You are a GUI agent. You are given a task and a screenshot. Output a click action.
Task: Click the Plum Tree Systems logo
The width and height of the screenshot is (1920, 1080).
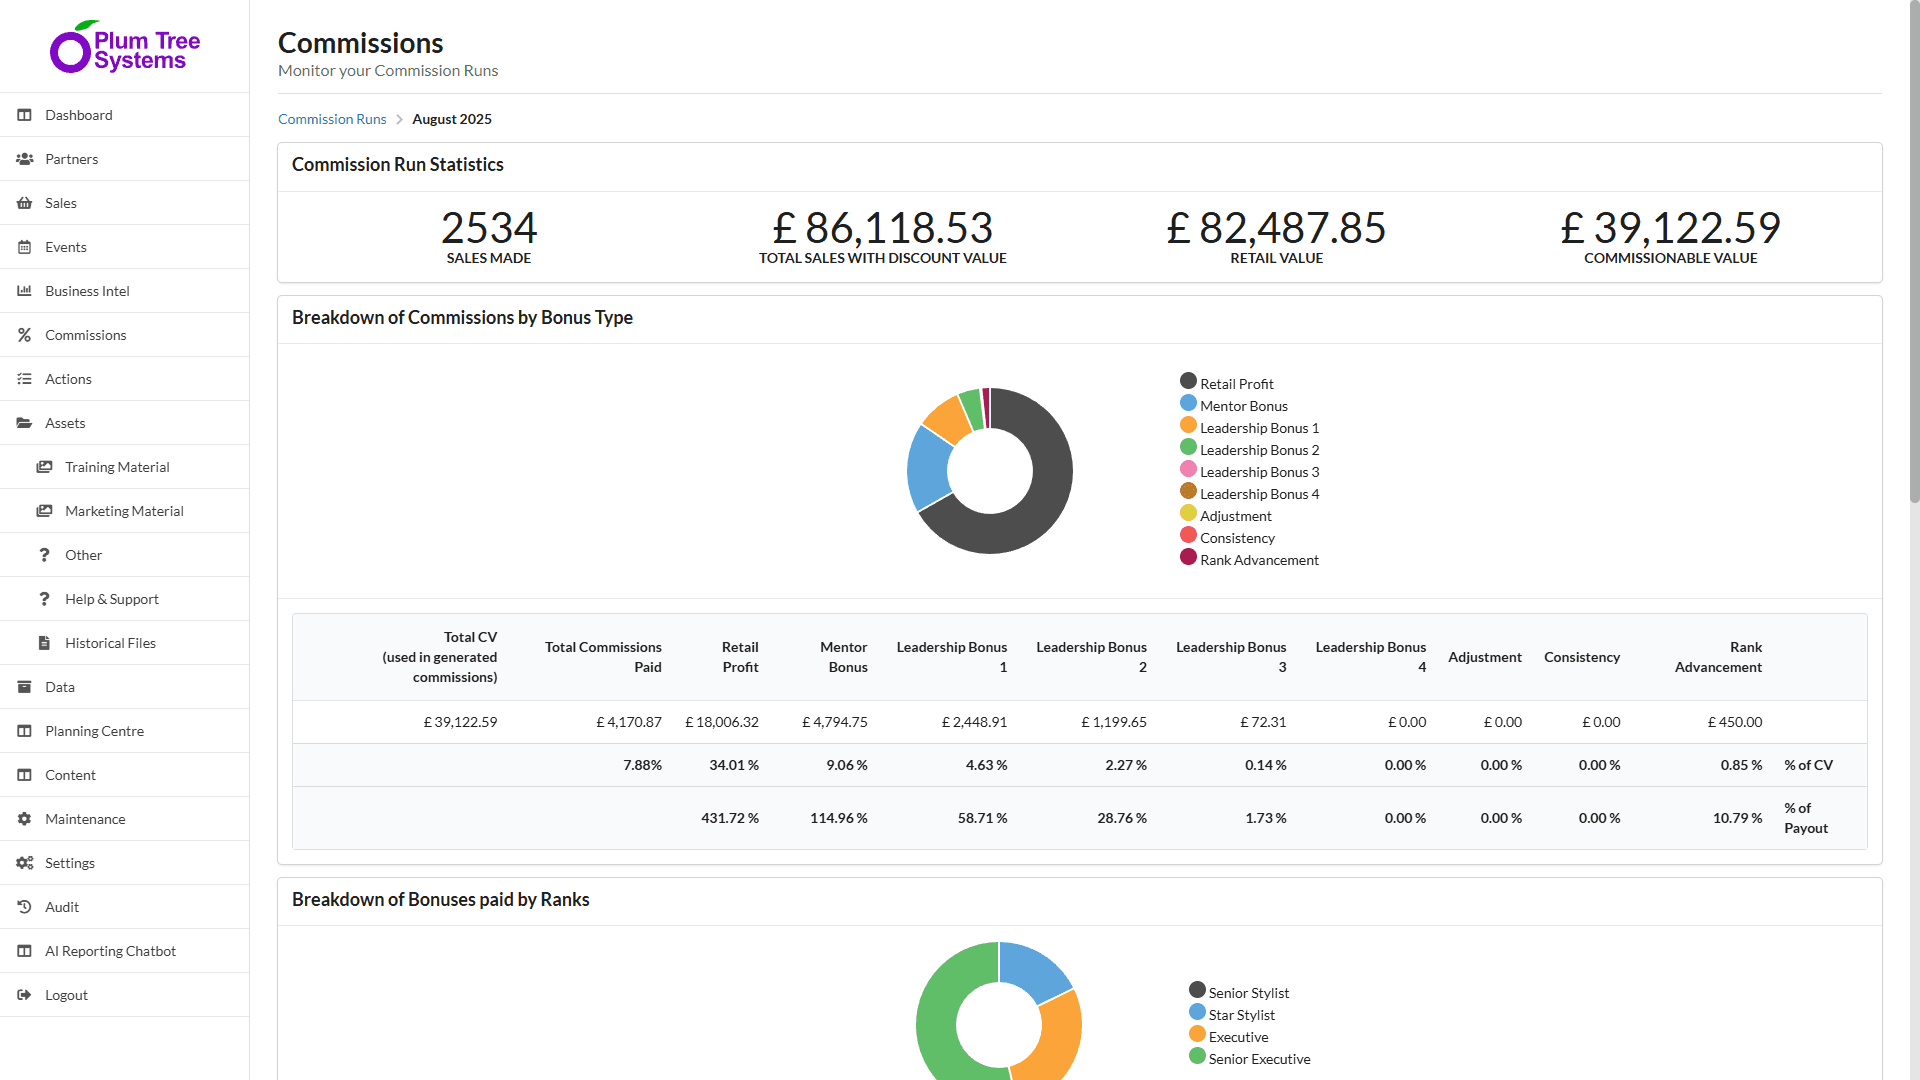coord(124,45)
